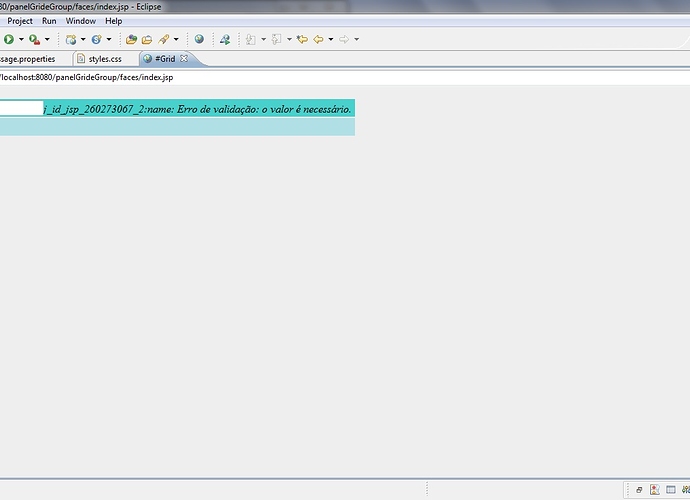Open the Help menu
Viewport: 690px width, 500px height.
[x=114, y=21]
